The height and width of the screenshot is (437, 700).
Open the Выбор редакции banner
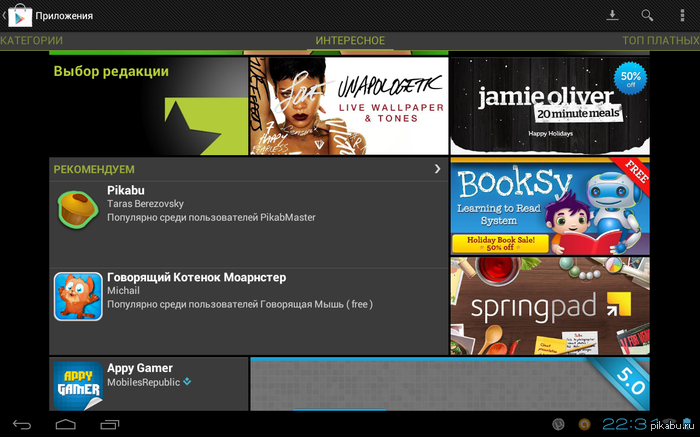pyautogui.click(x=148, y=106)
